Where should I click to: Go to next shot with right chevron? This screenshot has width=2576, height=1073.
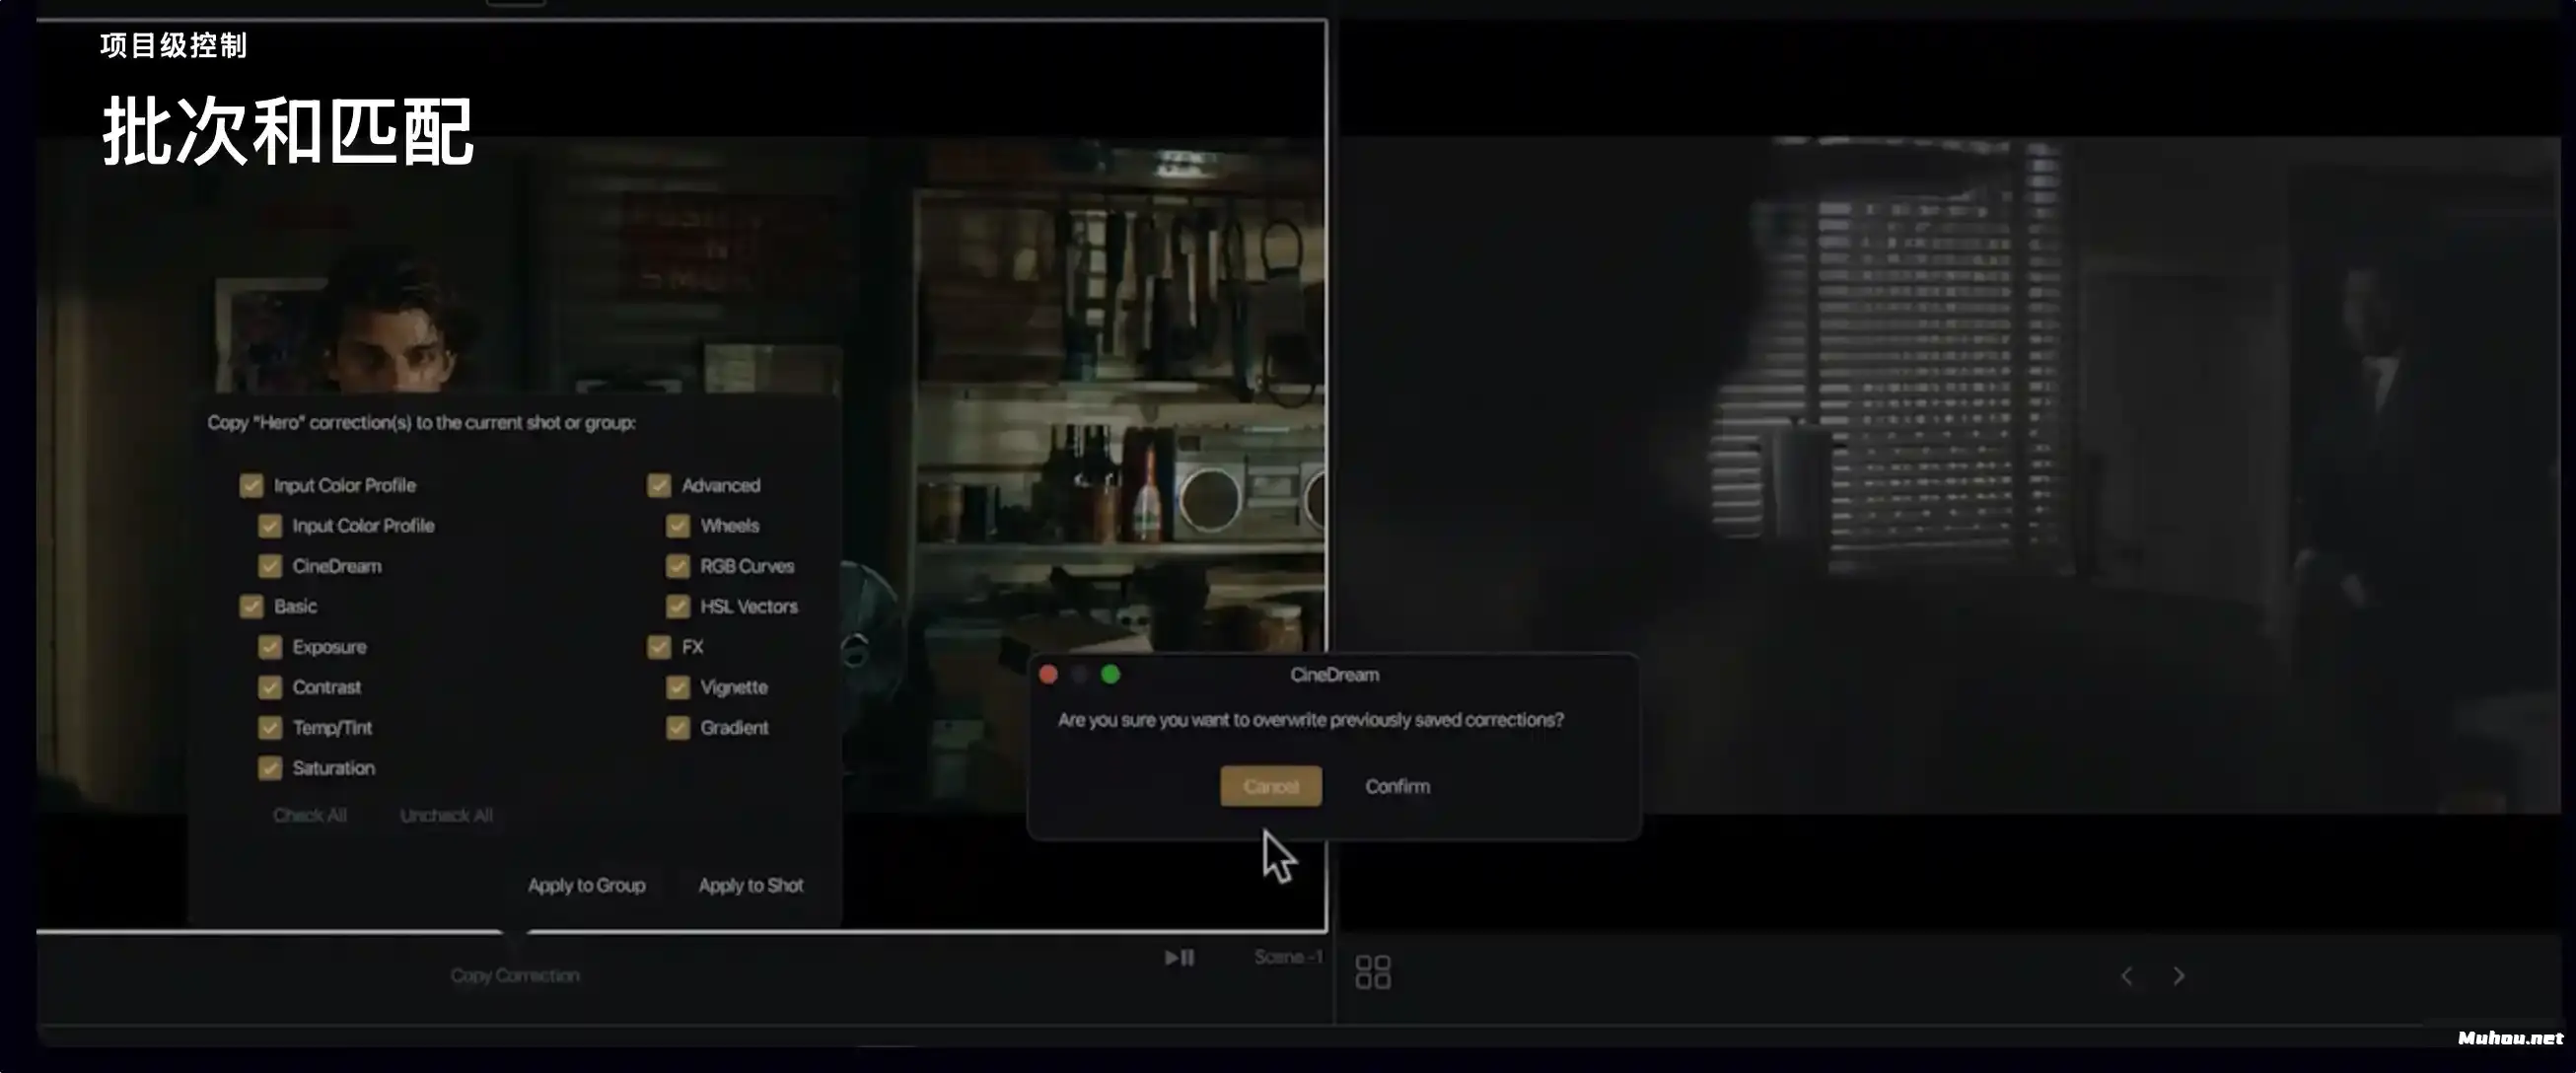tap(2179, 976)
